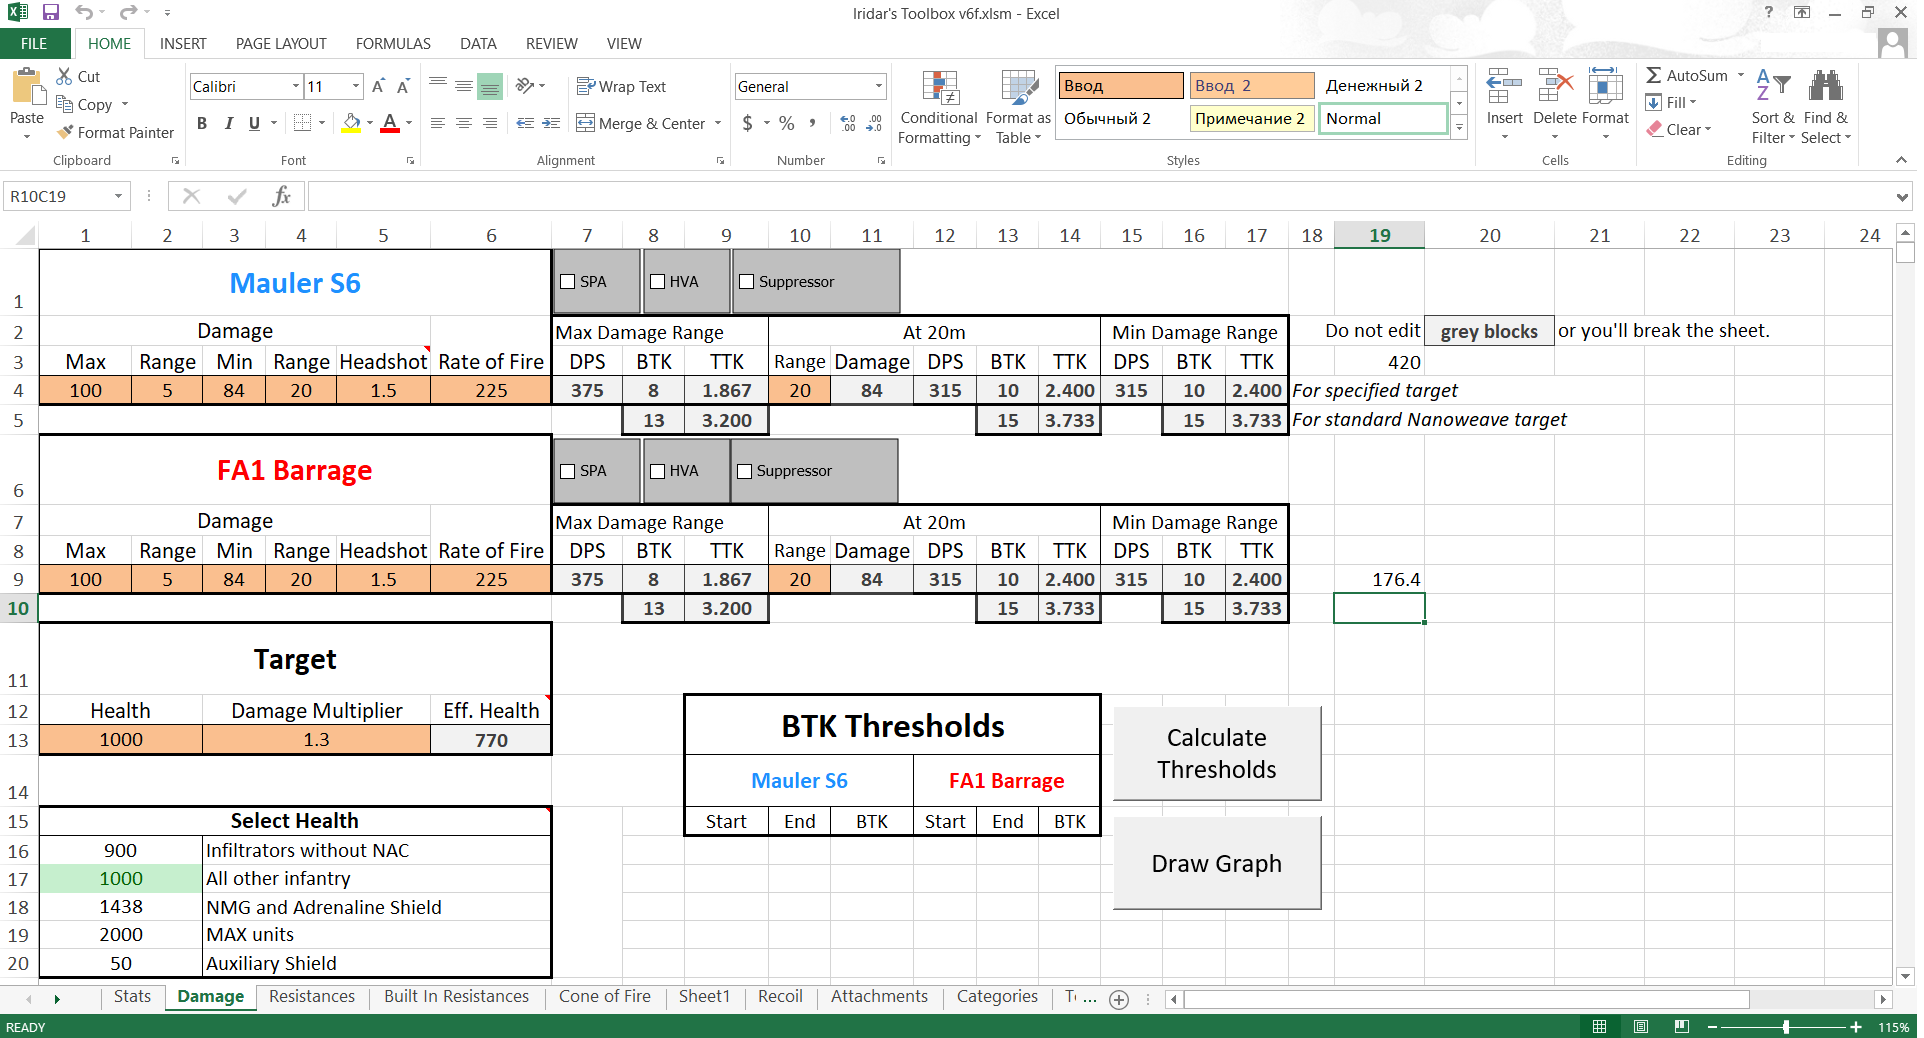The image size is (1924, 1038).
Task: Click the Calculate Thresholds button
Action: pyautogui.click(x=1217, y=754)
